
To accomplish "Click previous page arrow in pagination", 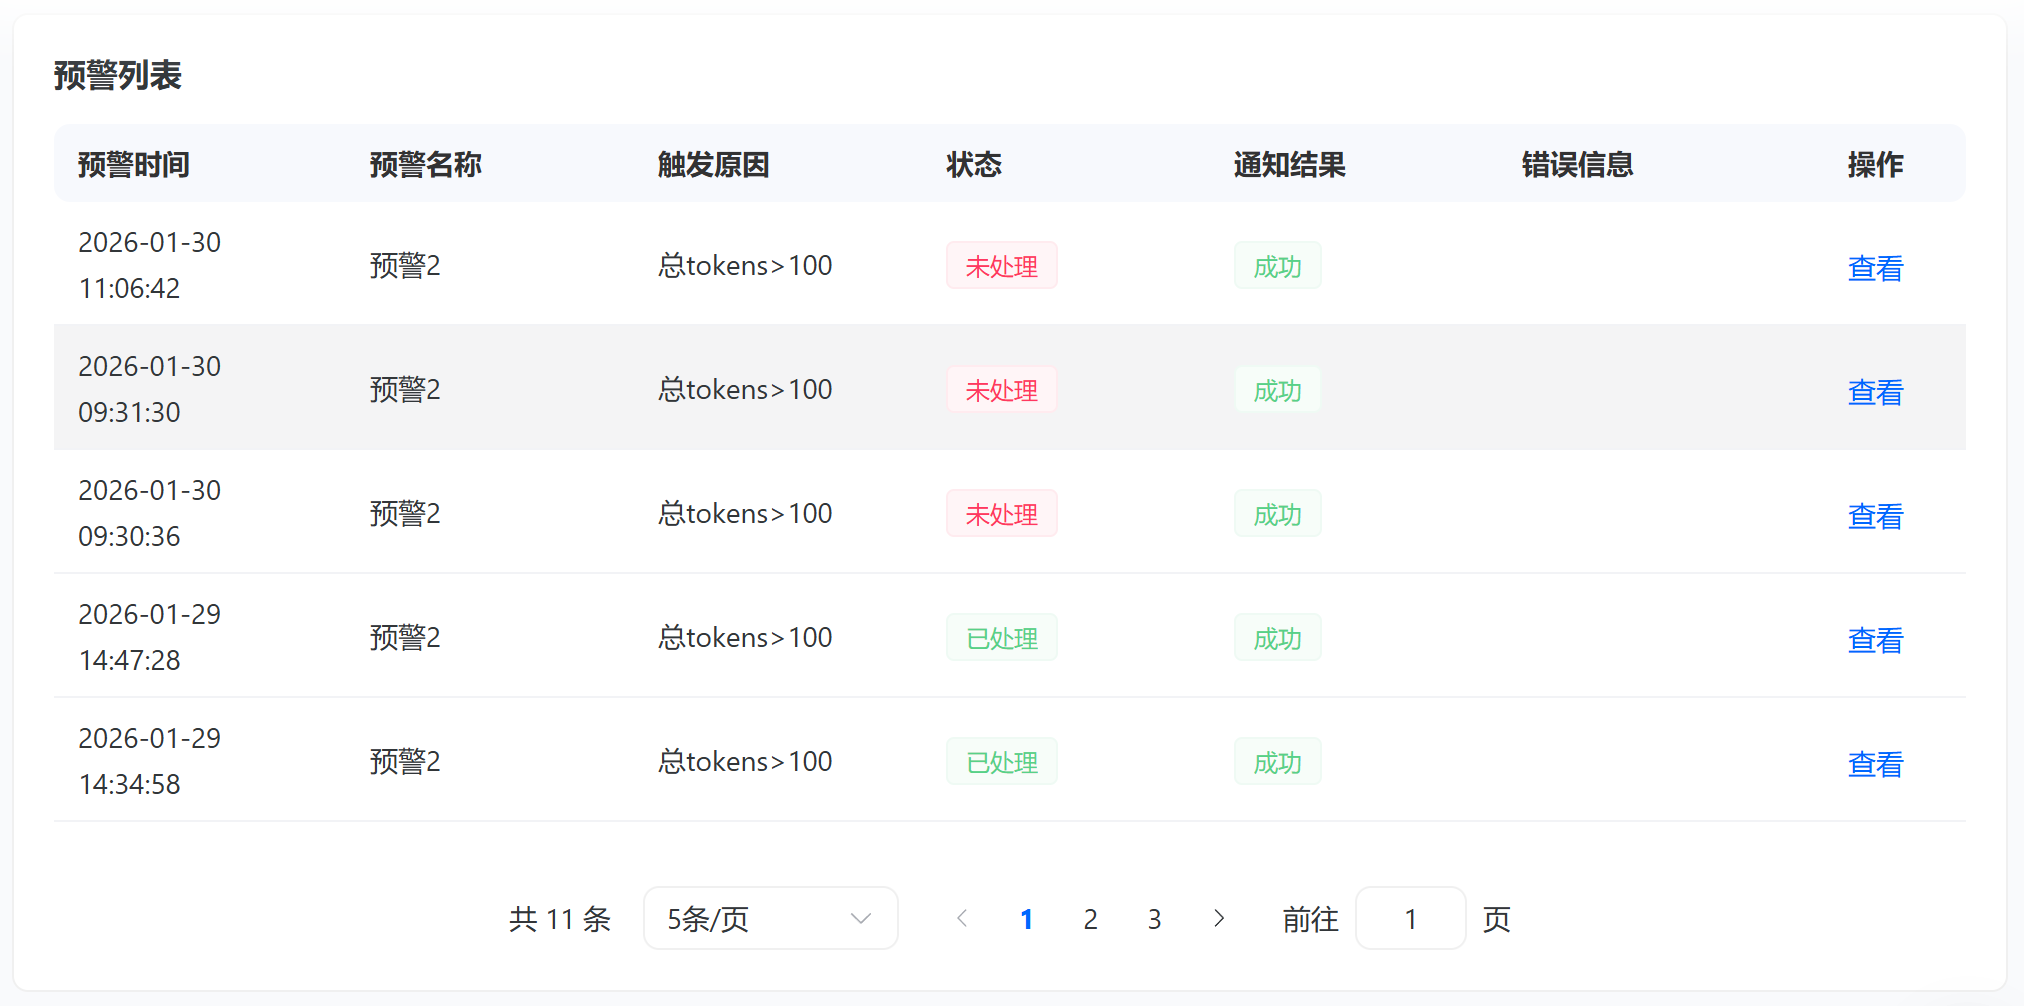I will tap(962, 918).
